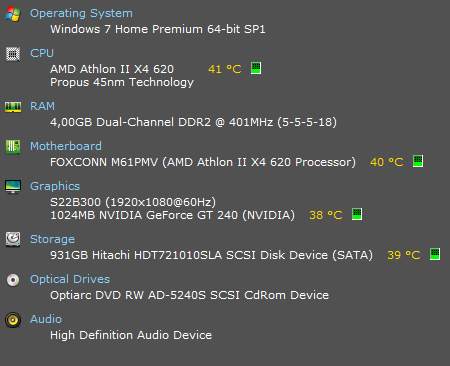This screenshot has height=366, width=450.
Task: Click the Storage hard disk icon
Action: [x=13, y=239]
